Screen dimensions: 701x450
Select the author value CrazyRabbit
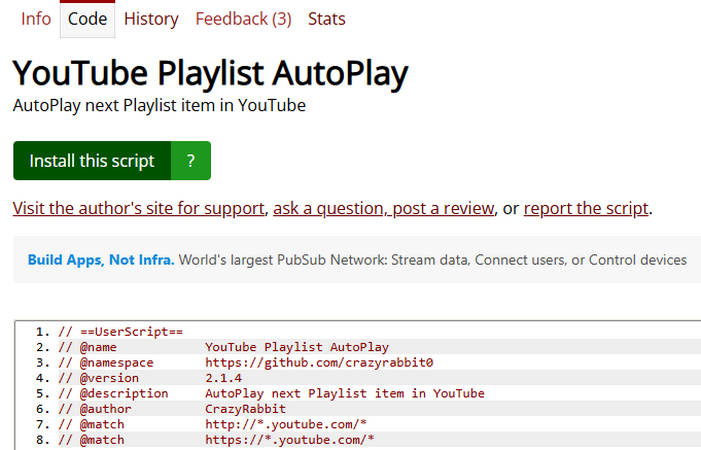point(245,409)
